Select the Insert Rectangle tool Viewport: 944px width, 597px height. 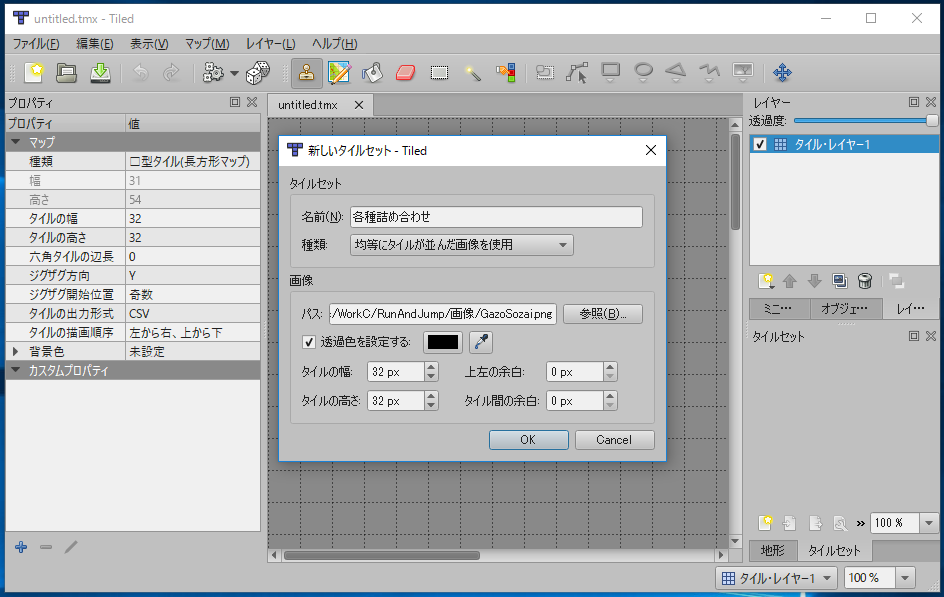(x=610, y=73)
